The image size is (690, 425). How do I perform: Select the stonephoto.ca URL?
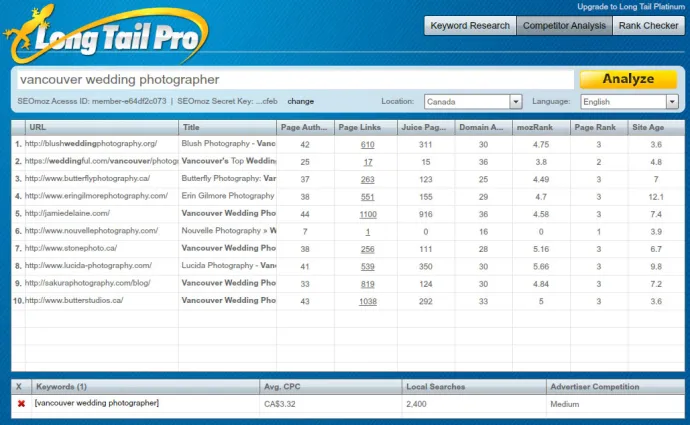point(71,248)
